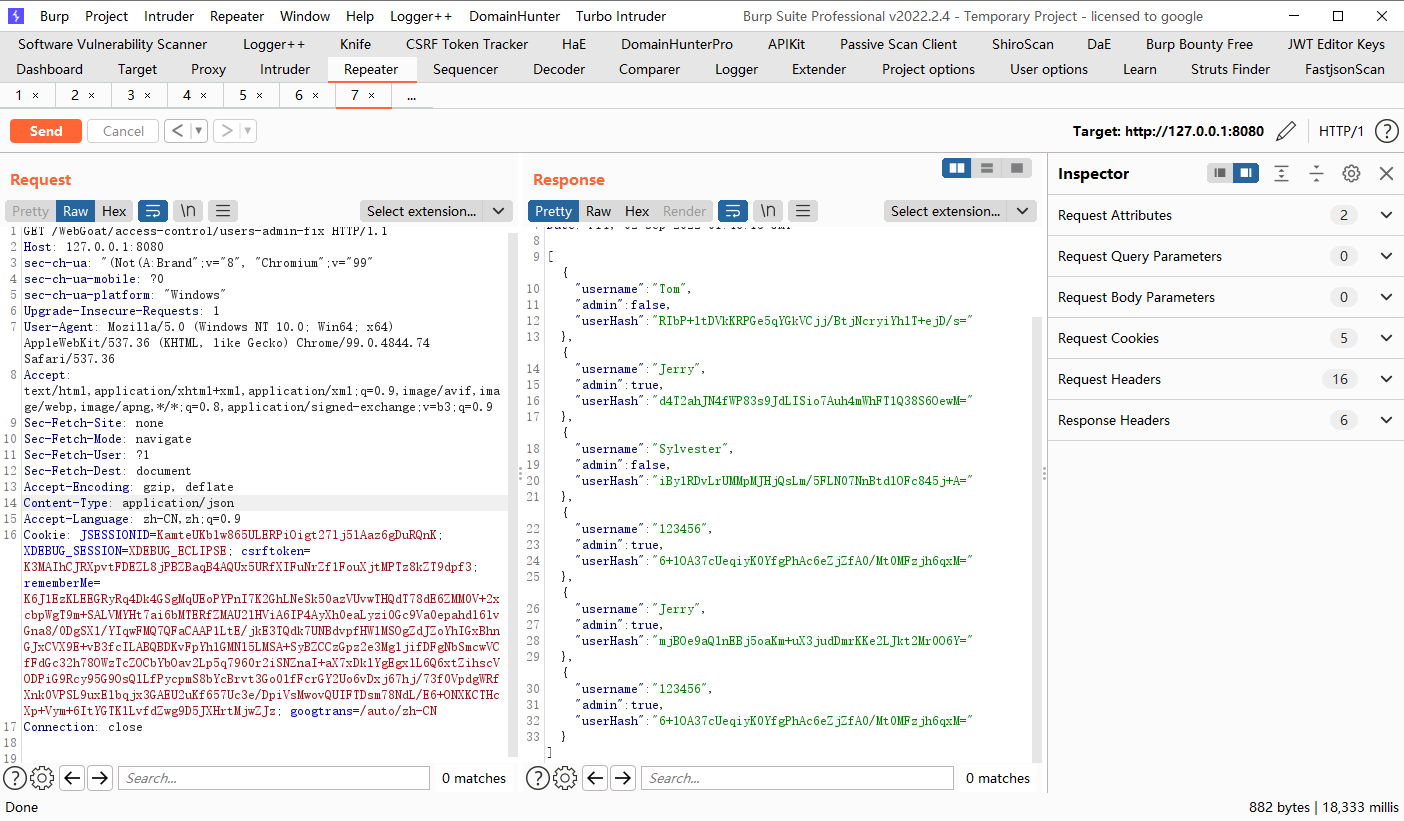Add new Repeater tab with ...

(x=411, y=95)
